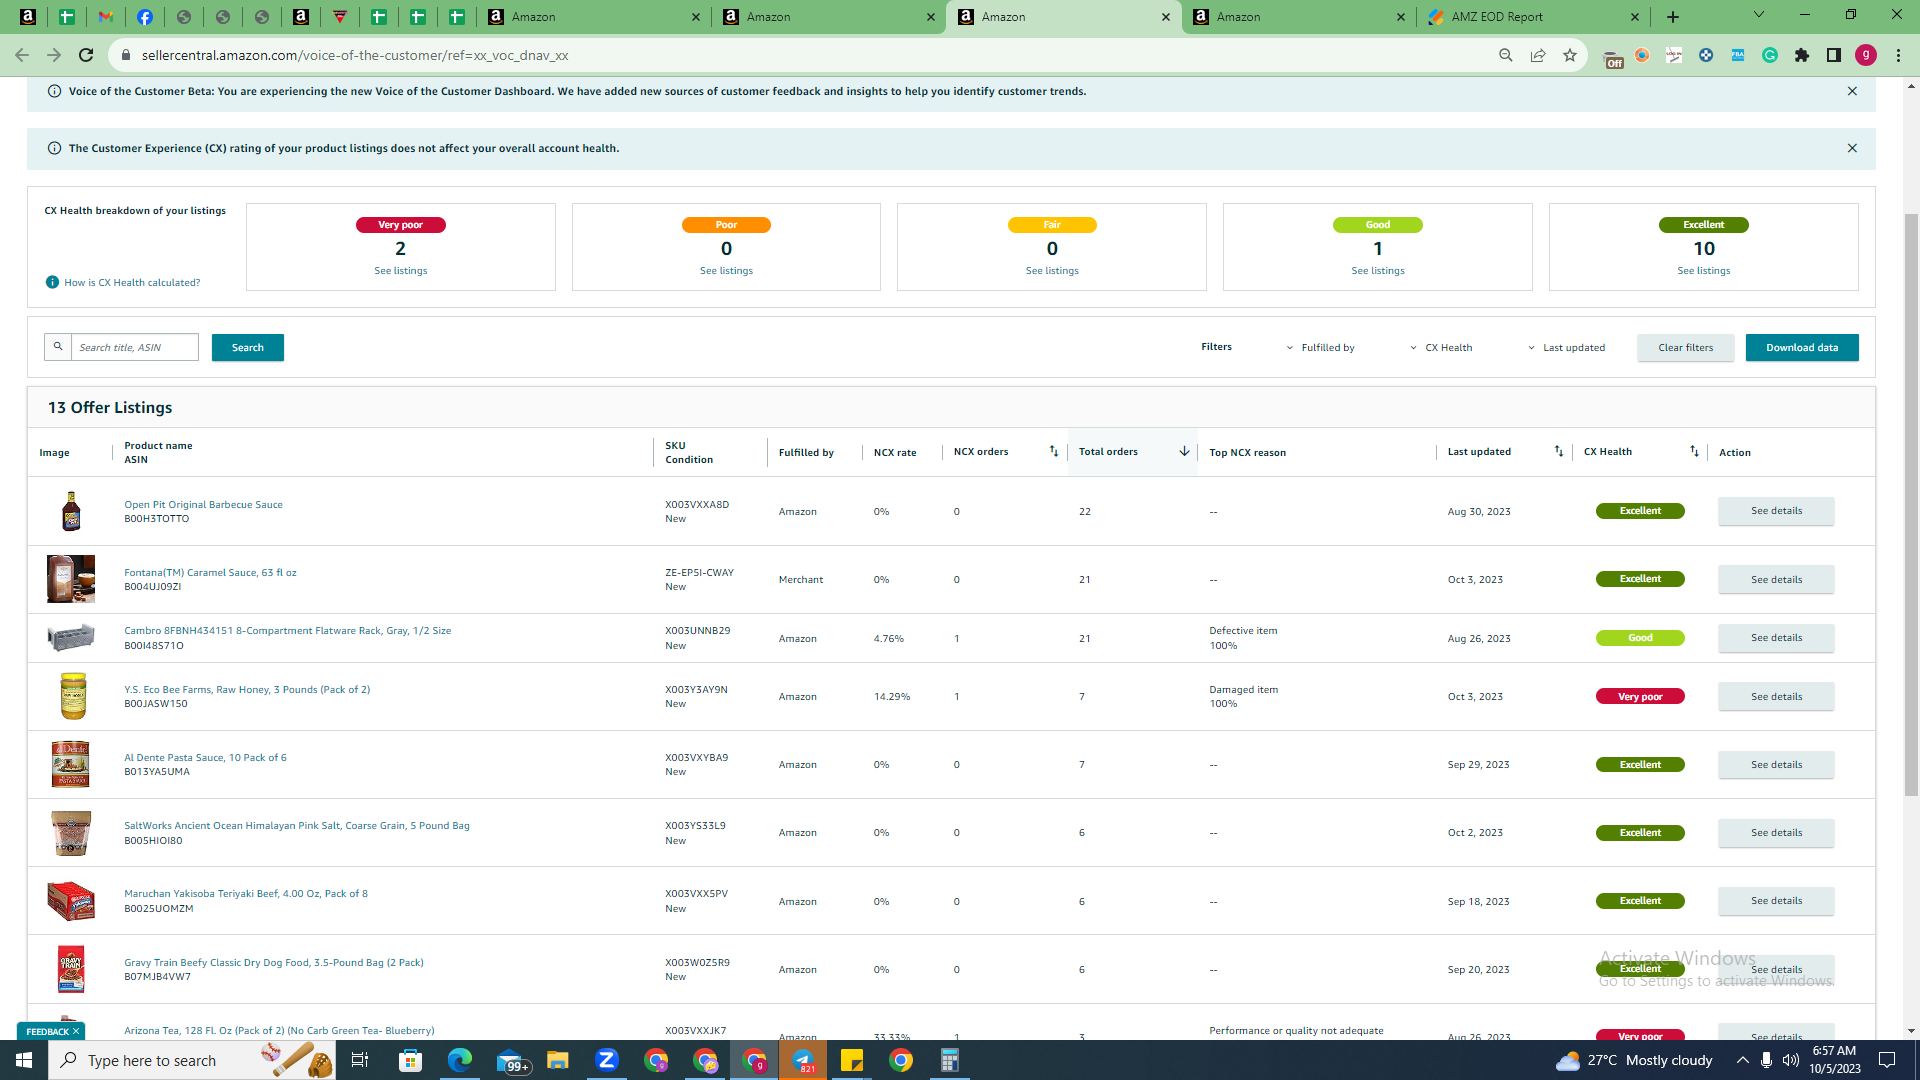The image size is (1920, 1080).
Task: Open the Open Pit Original Barbecue Sauce listing
Action: [203, 505]
